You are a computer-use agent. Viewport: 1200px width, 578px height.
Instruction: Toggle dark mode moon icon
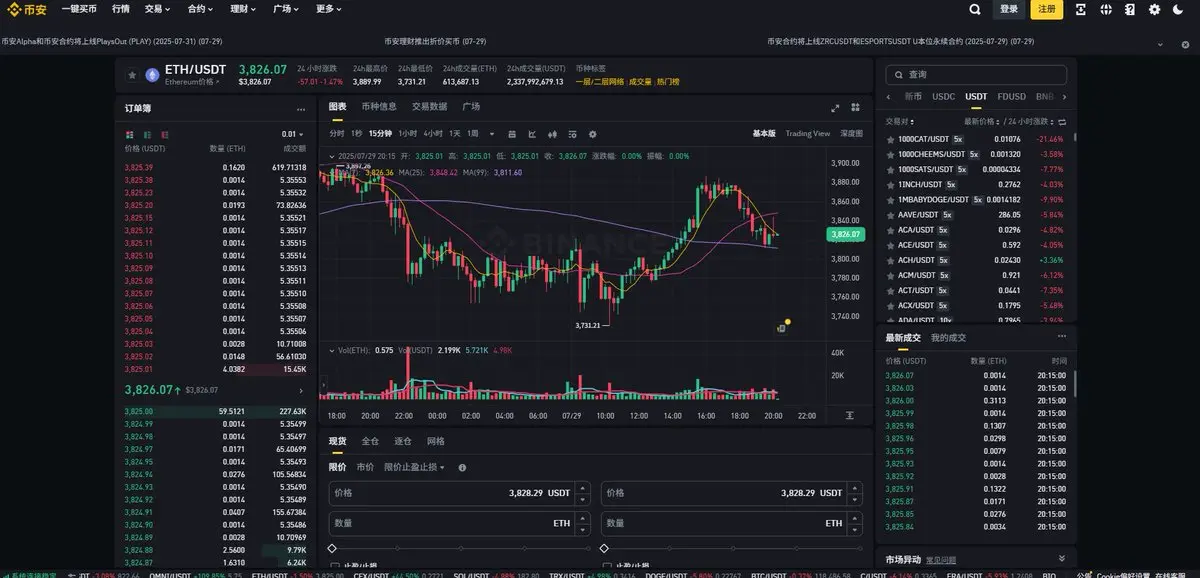coord(1180,9)
